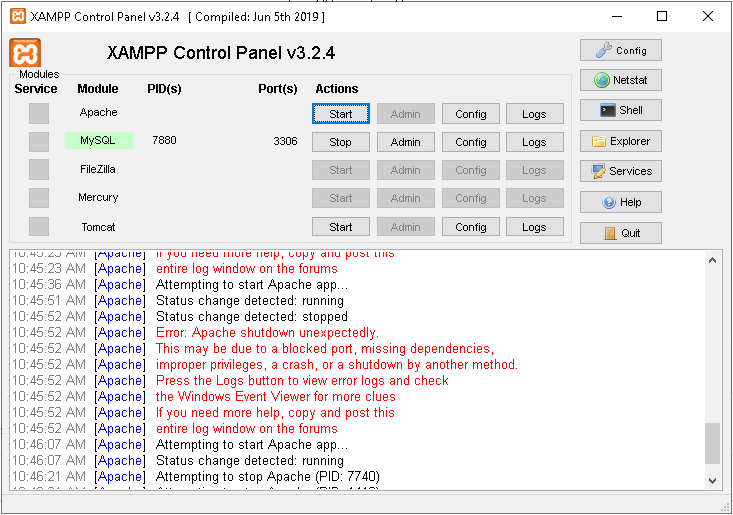View the Tomcat Logs
The image size is (733, 515).
click(x=535, y=227)
